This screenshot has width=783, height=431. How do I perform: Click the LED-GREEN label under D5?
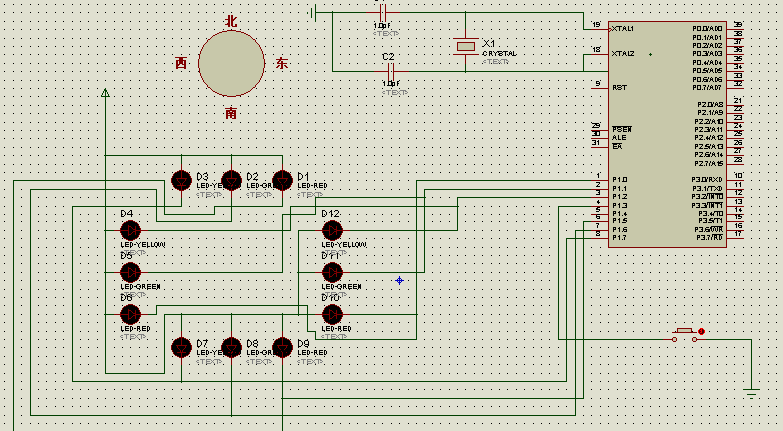tap(140, 287)
